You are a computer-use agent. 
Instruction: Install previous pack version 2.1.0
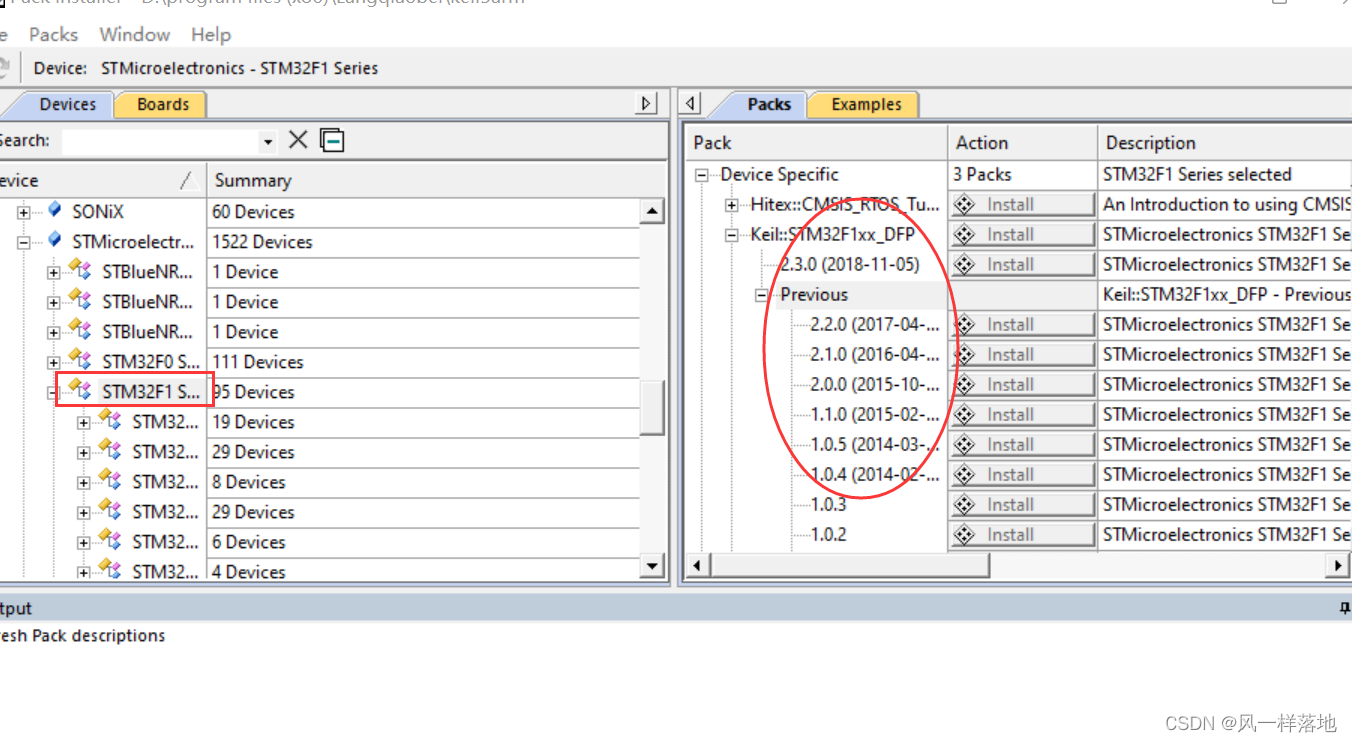1022,354
